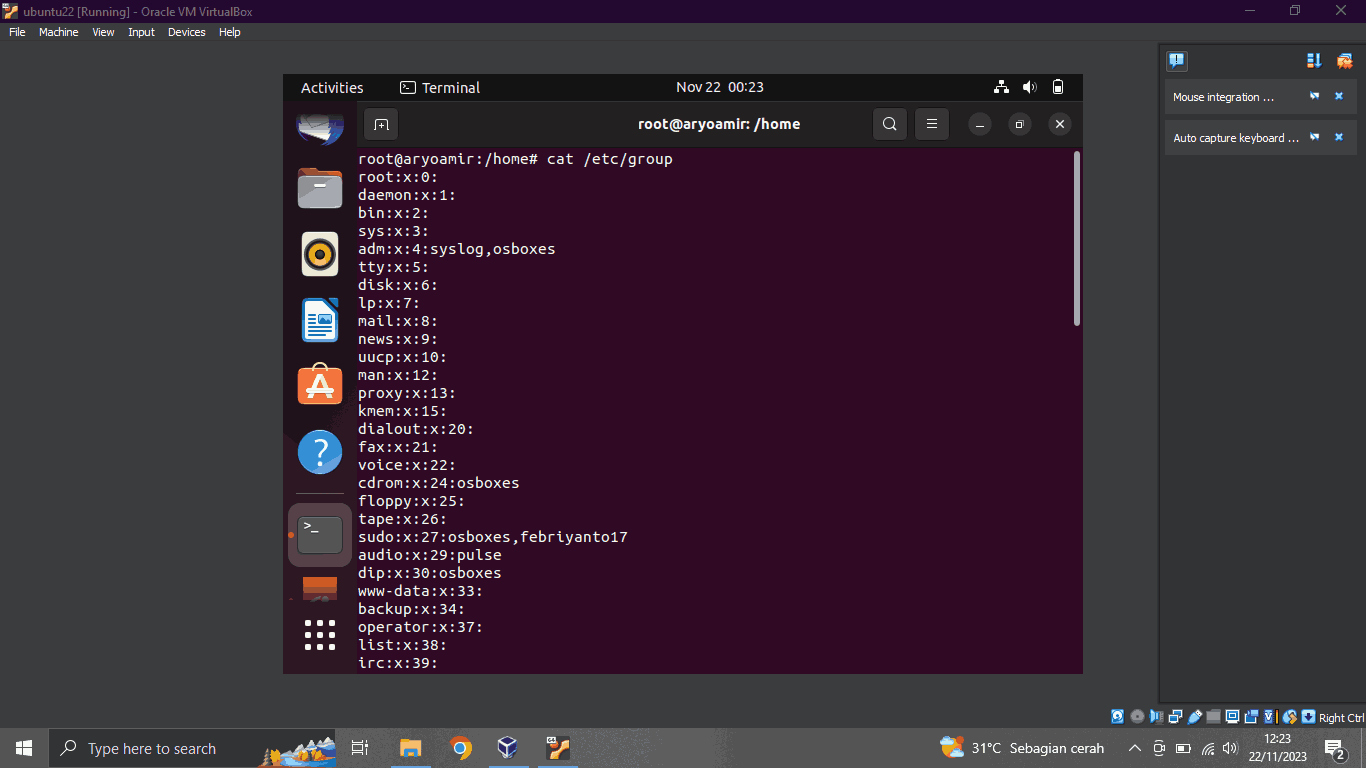
Task: Open the Input menu
Action: click(141, 32)
